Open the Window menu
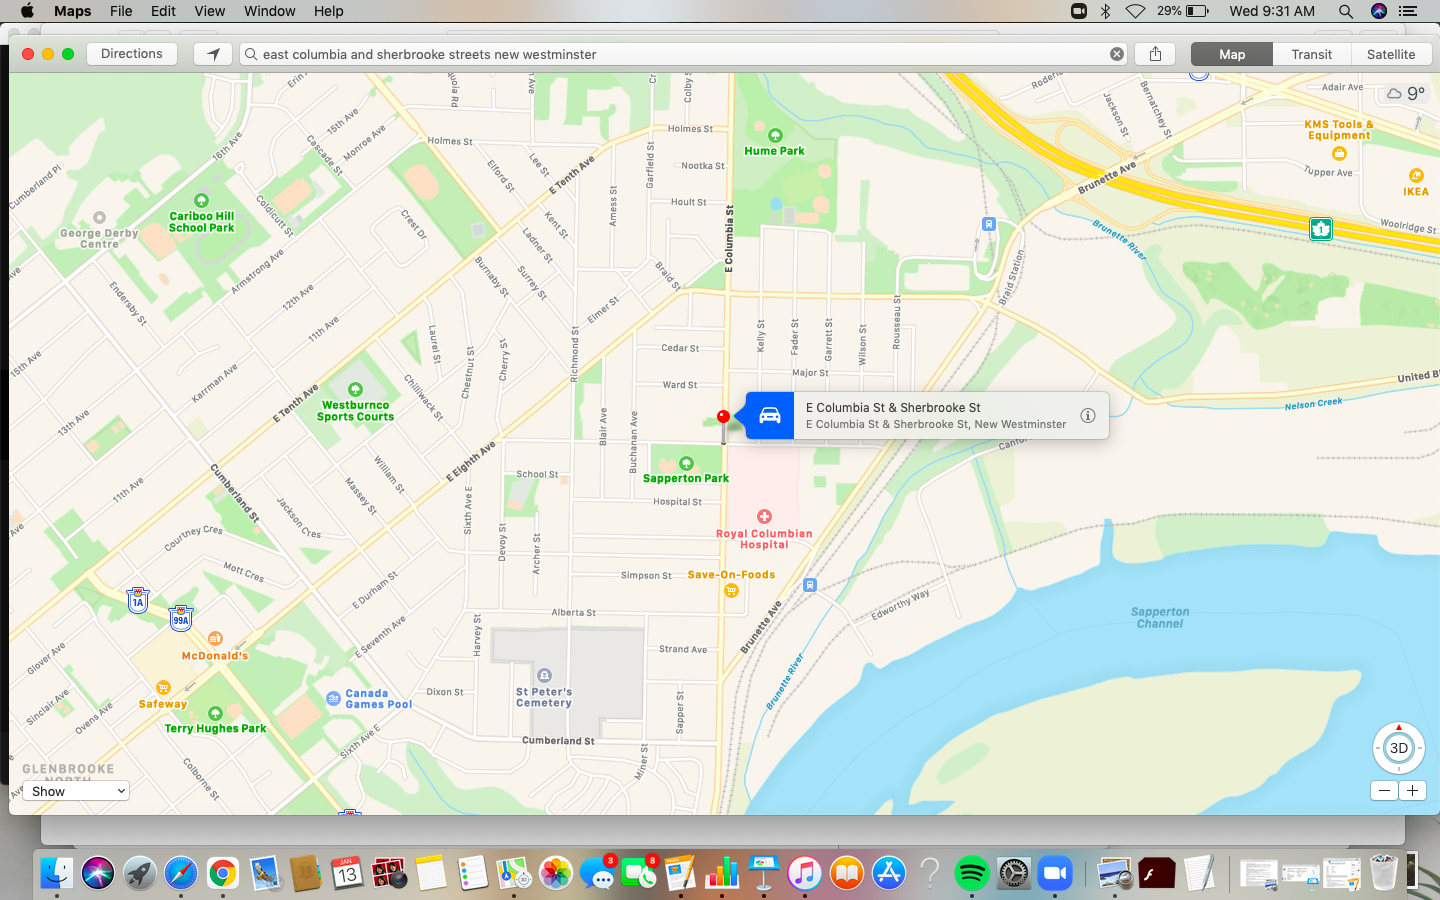Screen dimensions: 1440x900 (270, 11)
